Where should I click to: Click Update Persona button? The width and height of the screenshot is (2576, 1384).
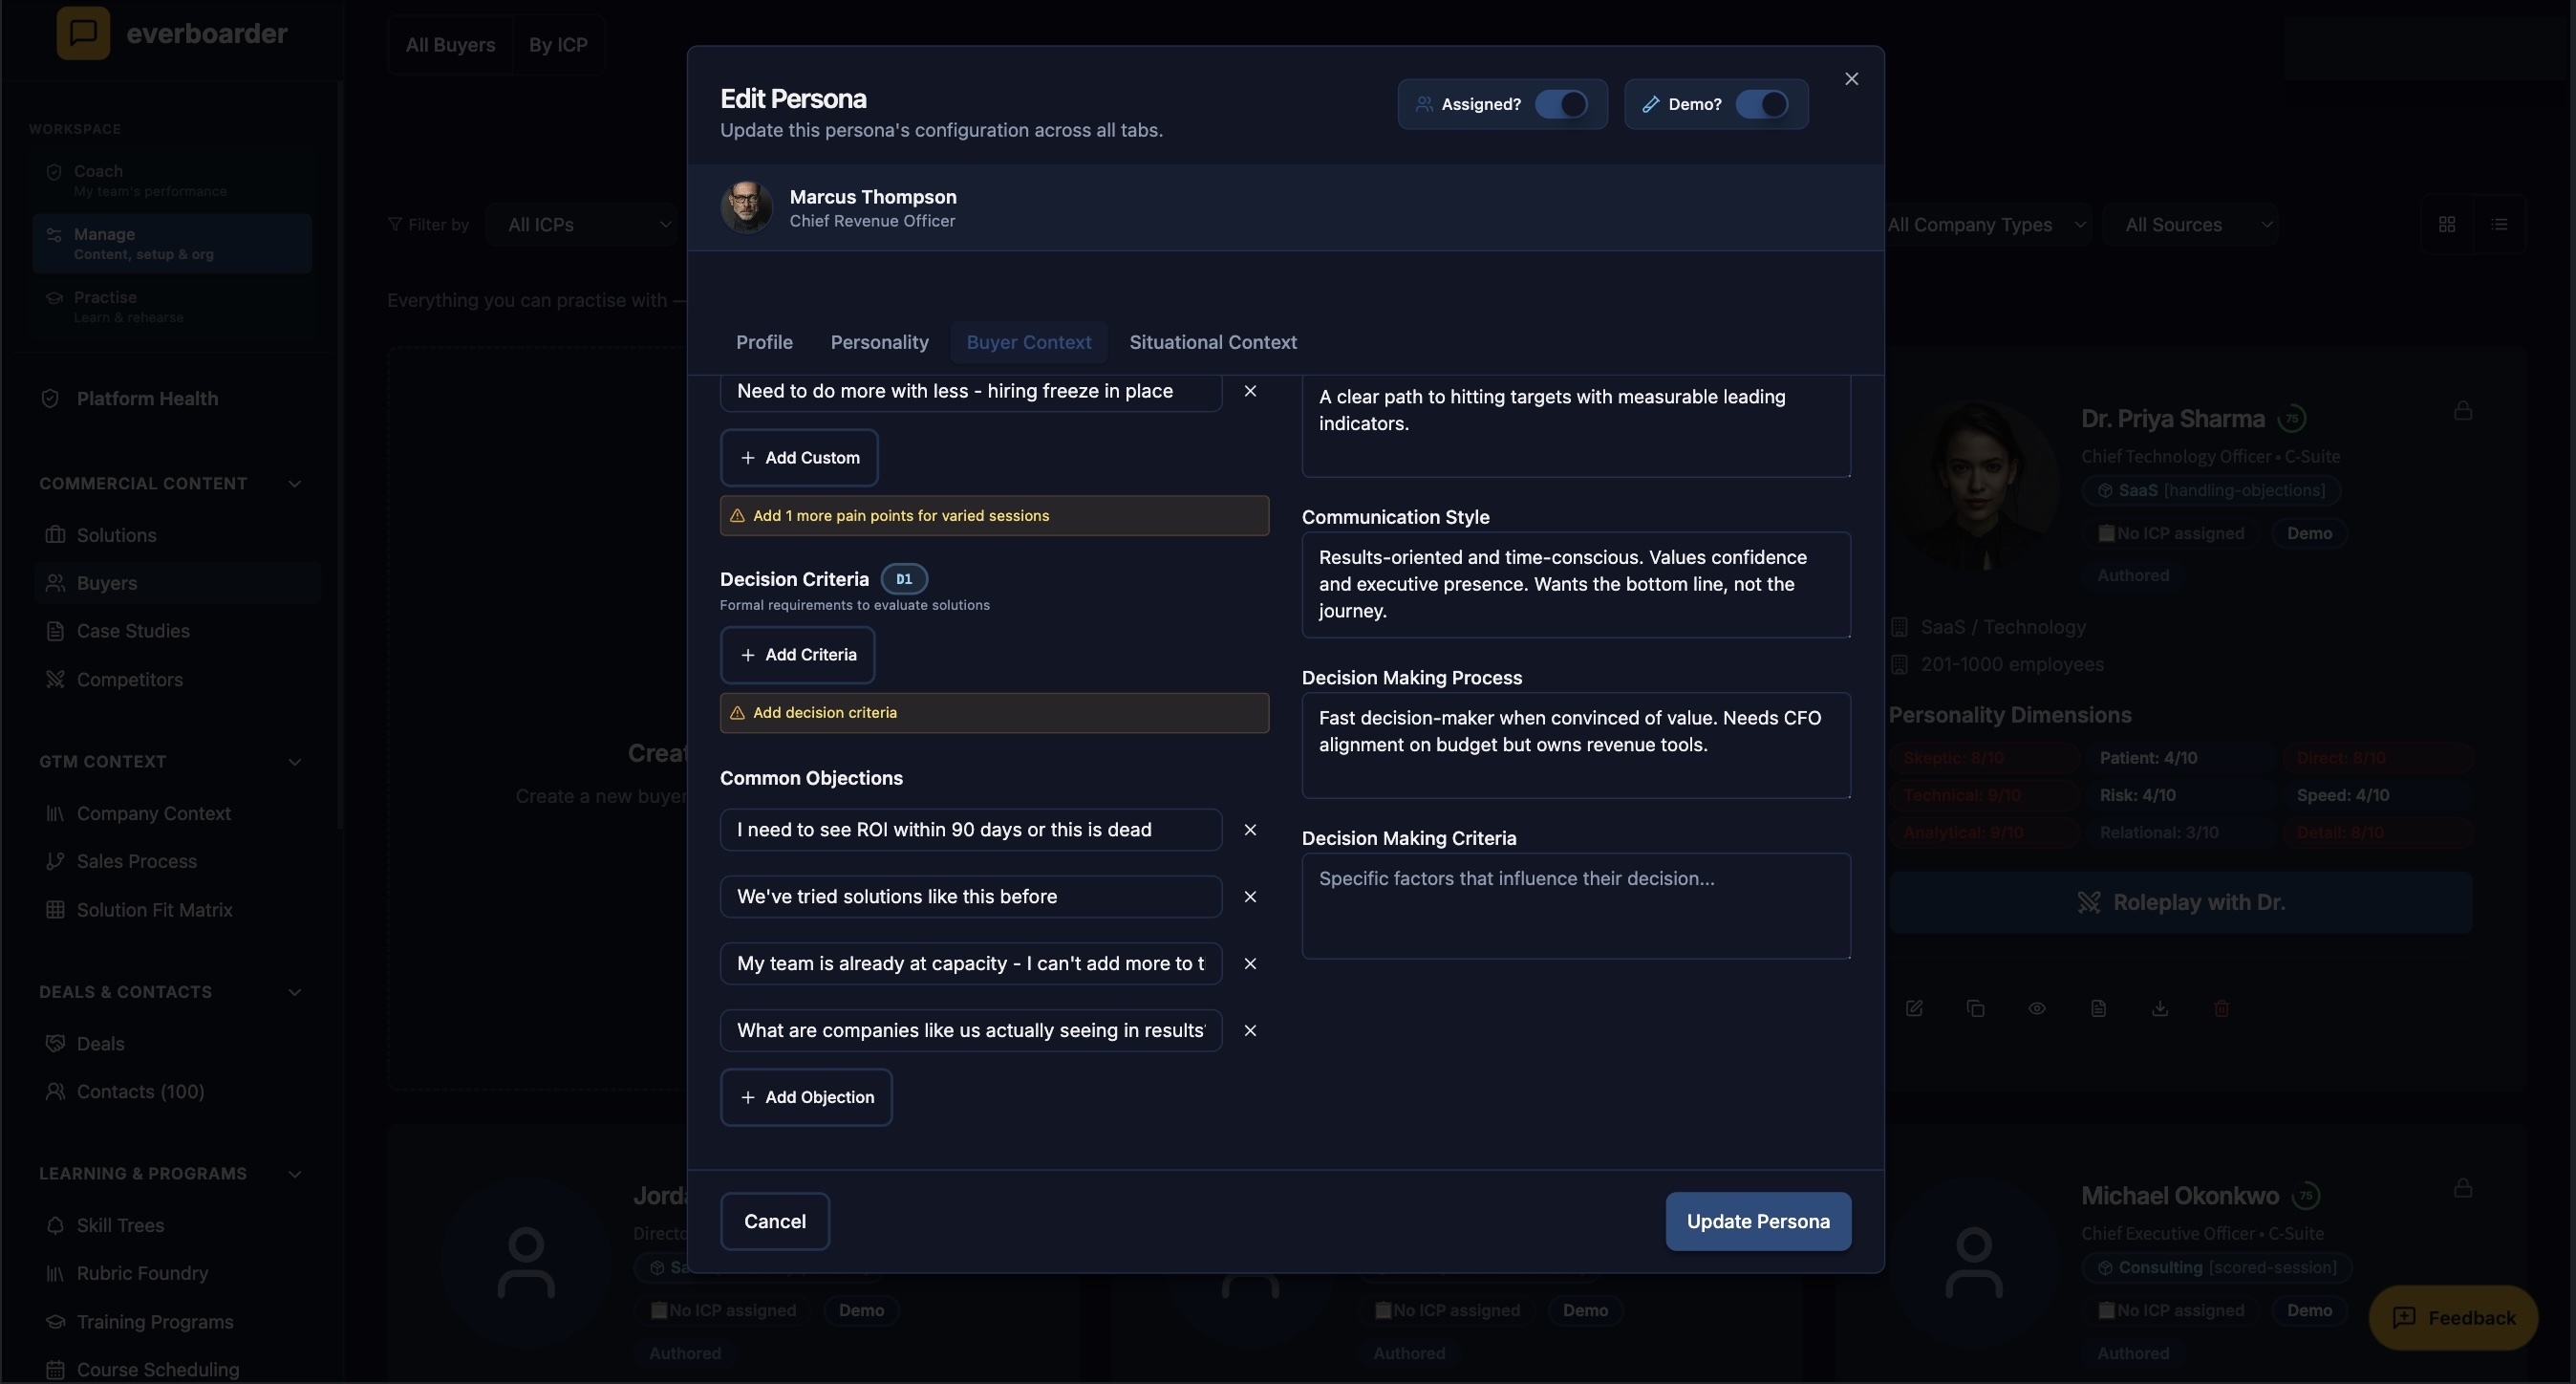tap(1758, 1221)
